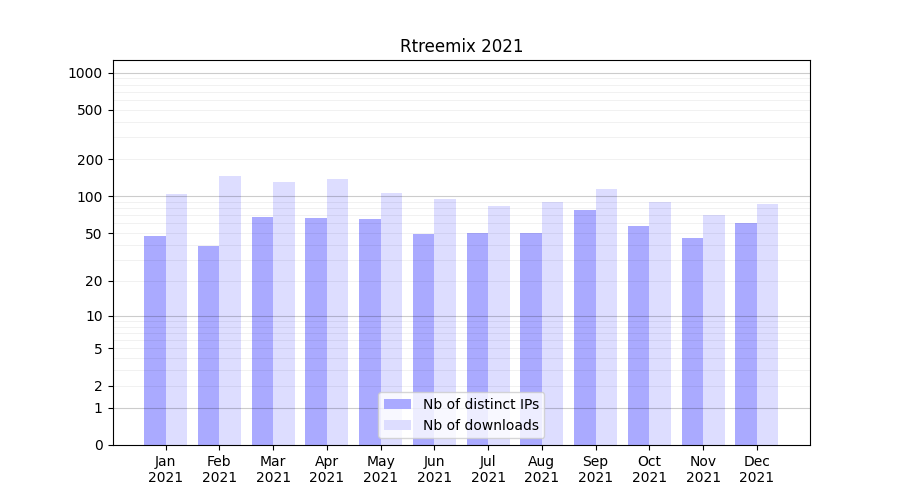Select the Oct 2021 distinct IPs bar
This screenshot has height=500, width=900.
pos(638,335)
